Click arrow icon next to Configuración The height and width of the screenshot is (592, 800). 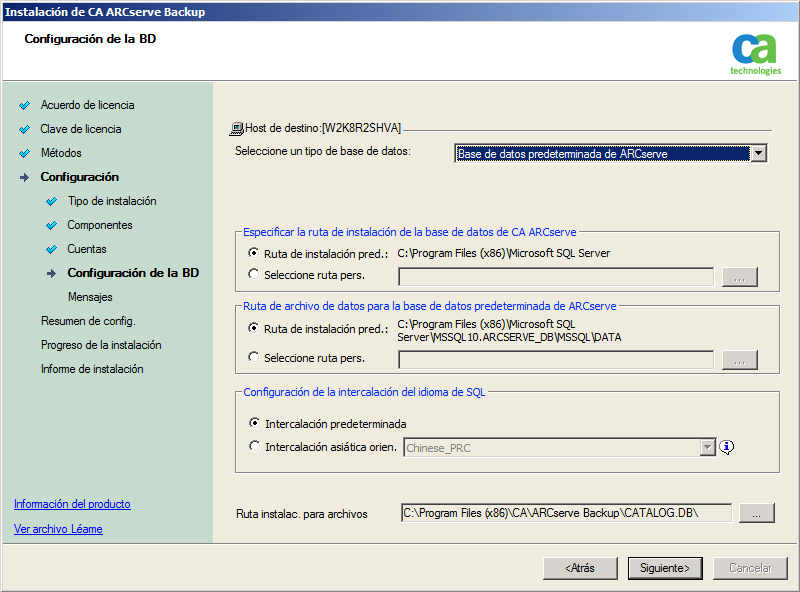(x=24, y=178)
